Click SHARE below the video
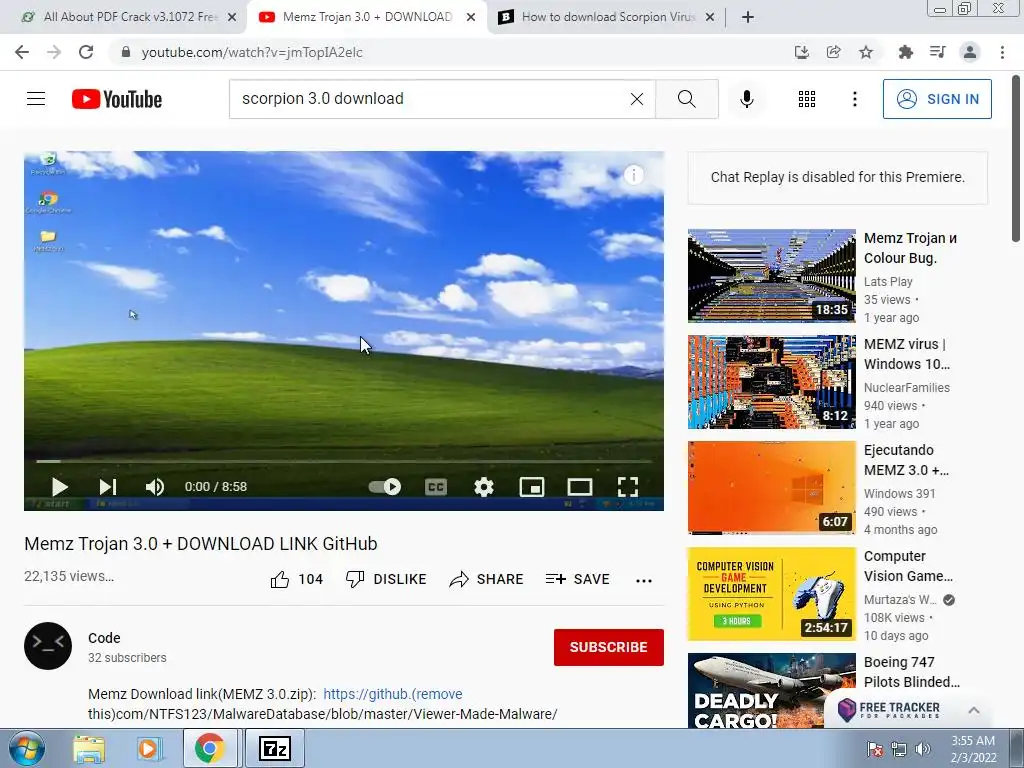This screenshot has height=768, width=1024. [487, 579]
